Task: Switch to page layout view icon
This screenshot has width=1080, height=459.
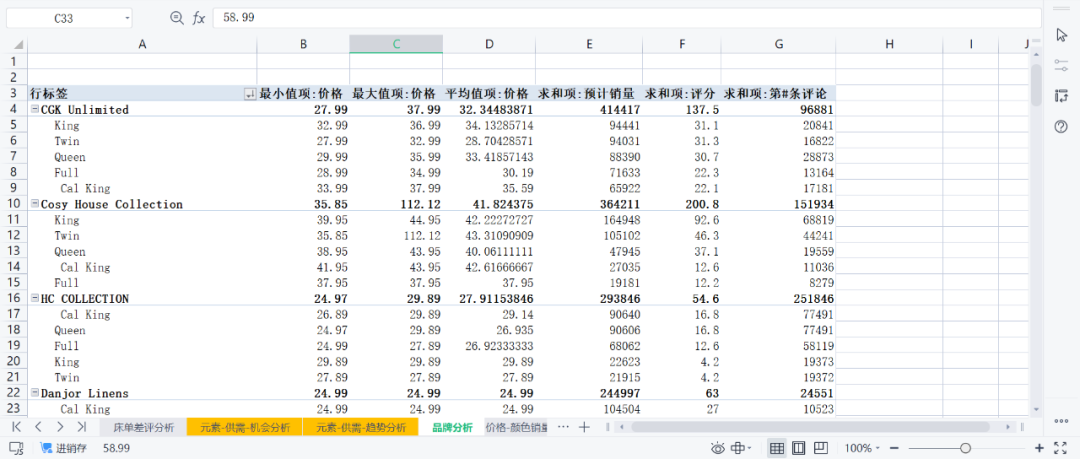Action: pyautogui.click(x=798, y=448)
